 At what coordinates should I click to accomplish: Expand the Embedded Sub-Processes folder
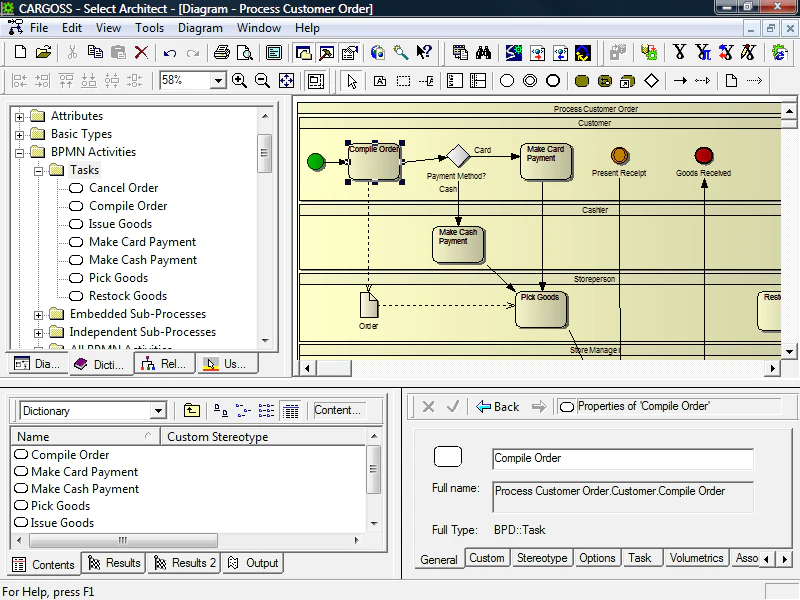[38, 315]
